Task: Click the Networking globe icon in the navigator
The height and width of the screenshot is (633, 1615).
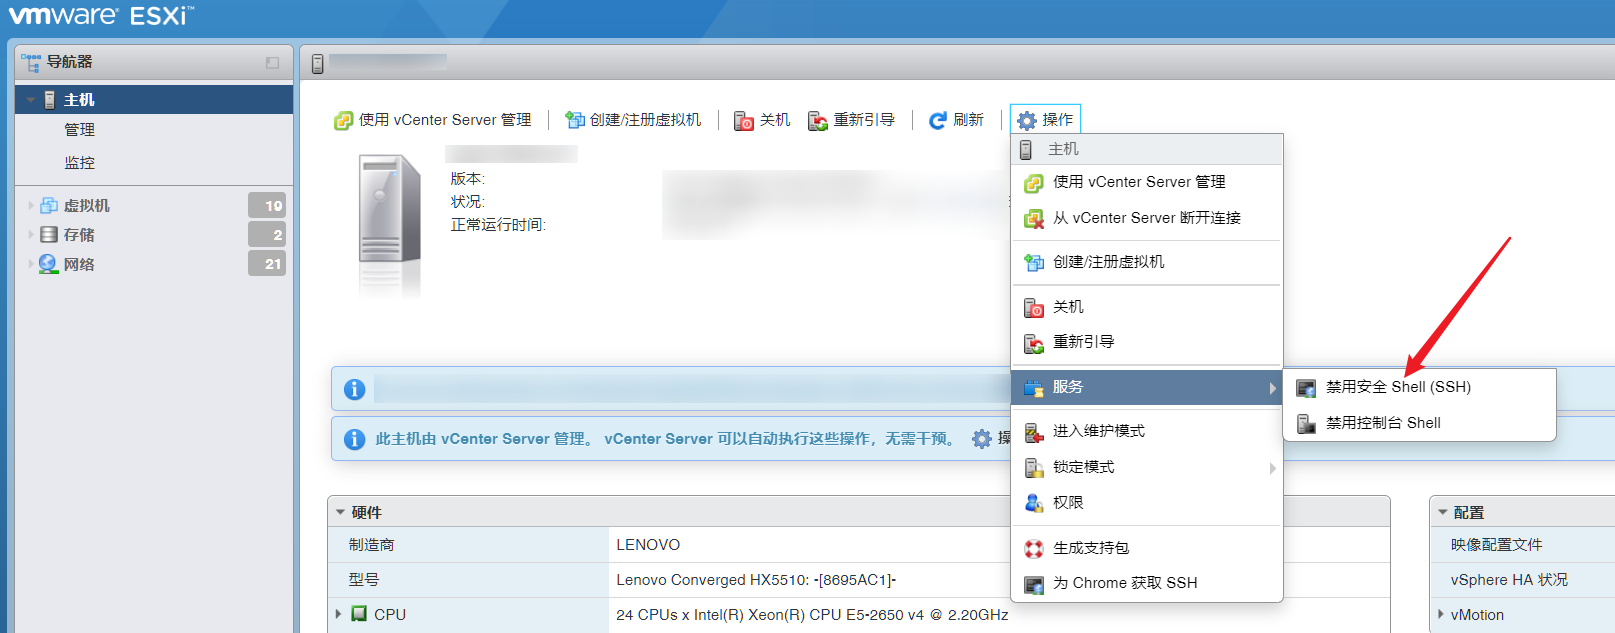Action: coord(48,264)
